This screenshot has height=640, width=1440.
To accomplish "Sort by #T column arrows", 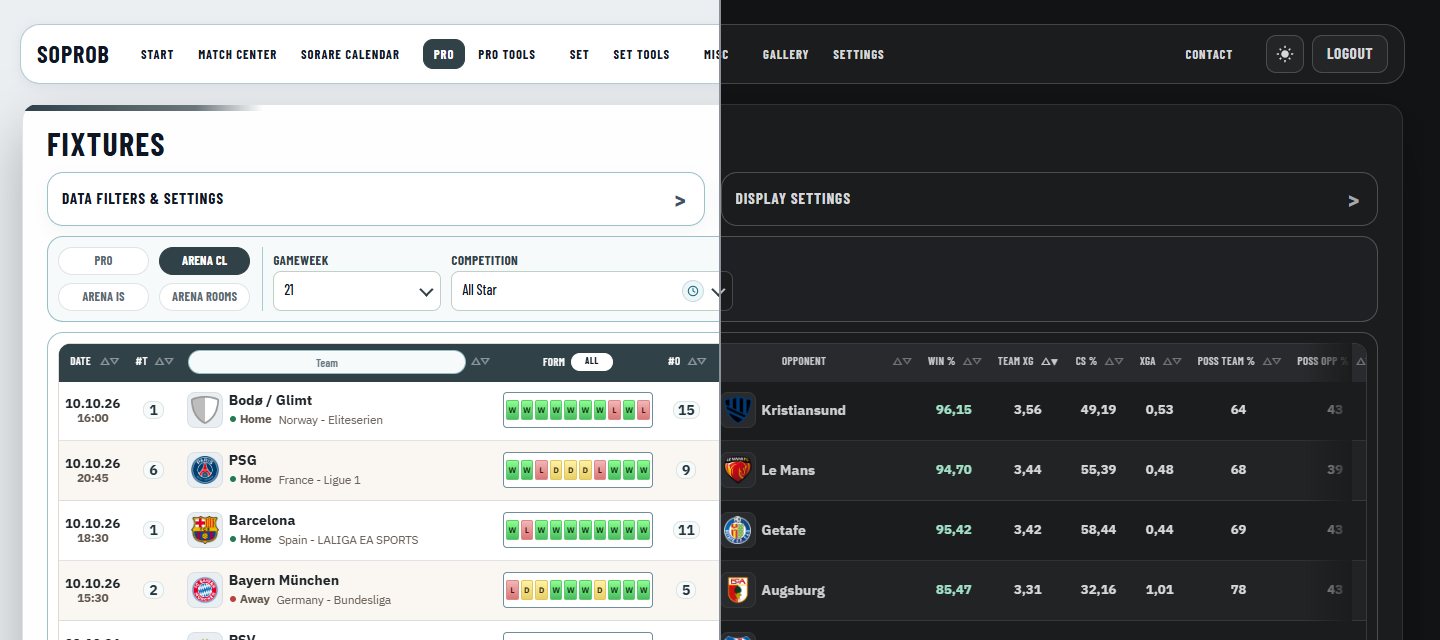I will pos(164,362).
